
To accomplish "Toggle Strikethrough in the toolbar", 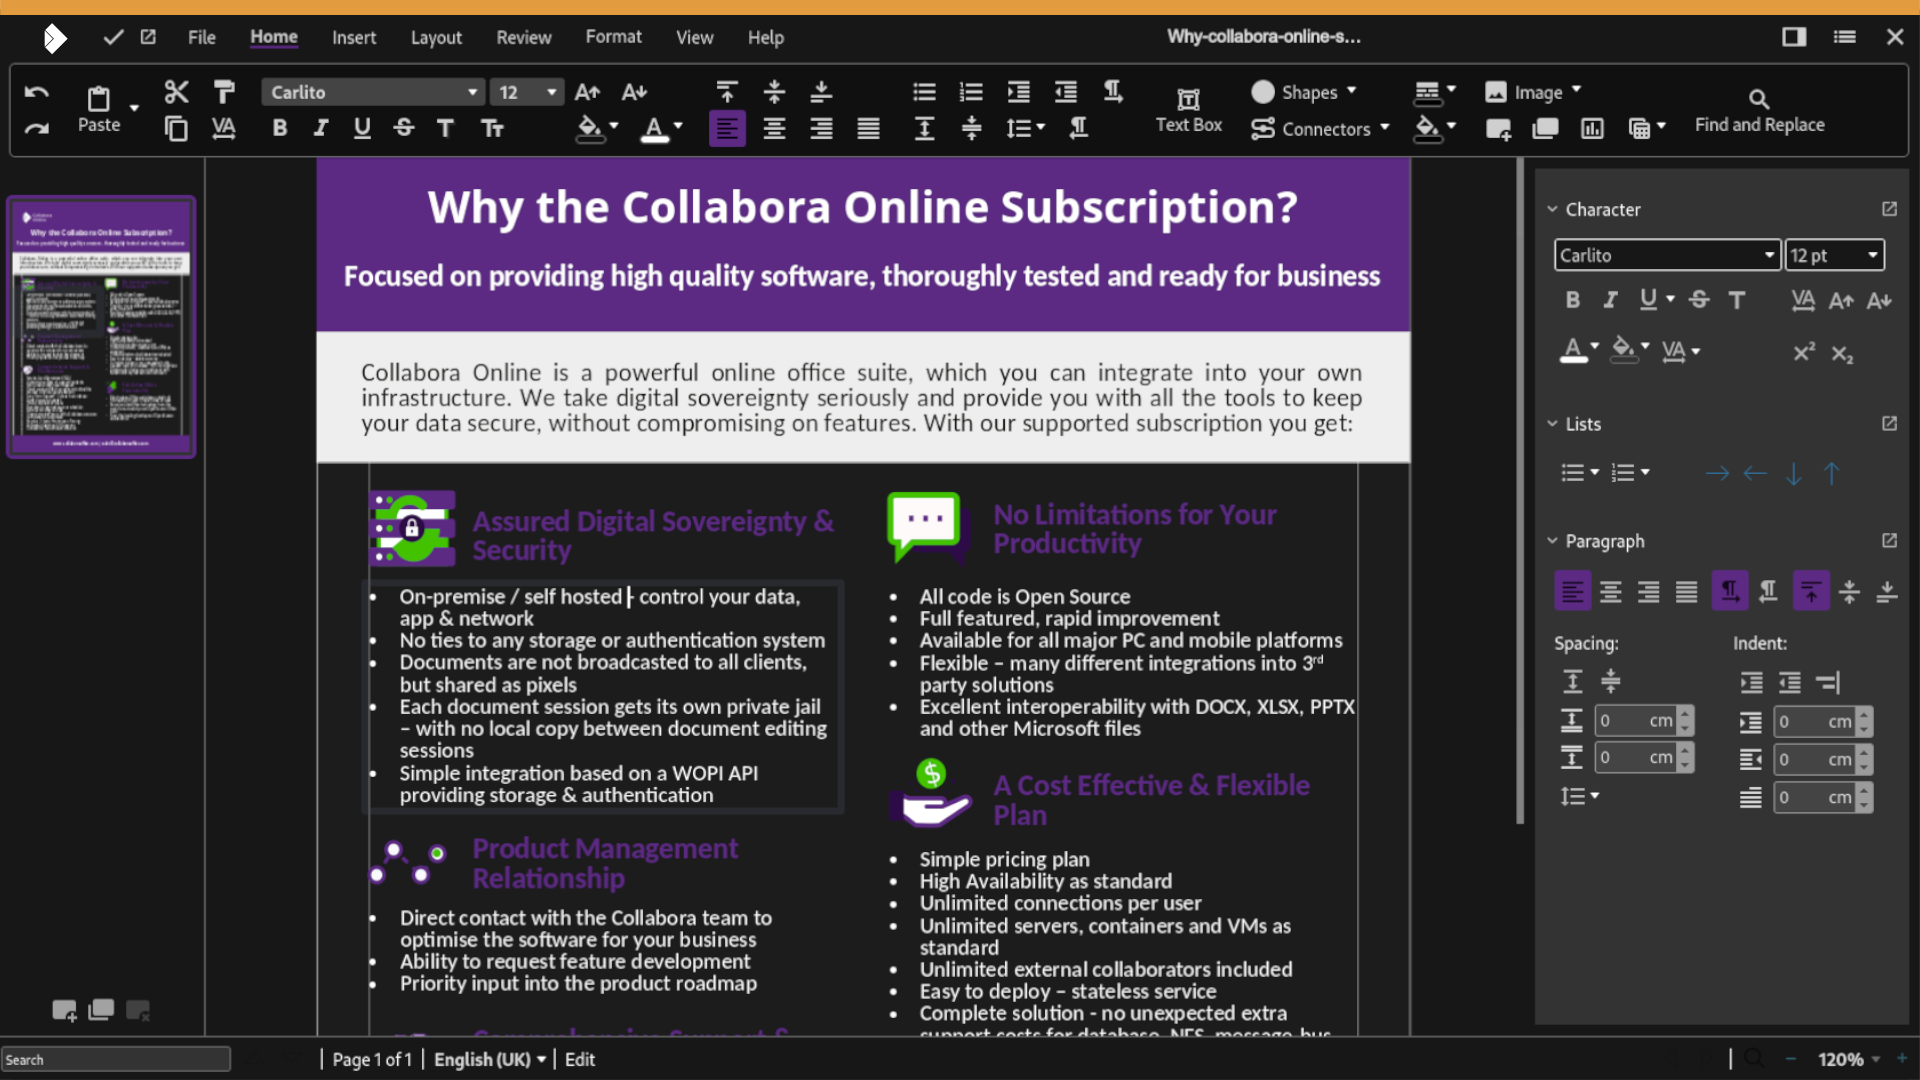I will click(x=403, y=128).
